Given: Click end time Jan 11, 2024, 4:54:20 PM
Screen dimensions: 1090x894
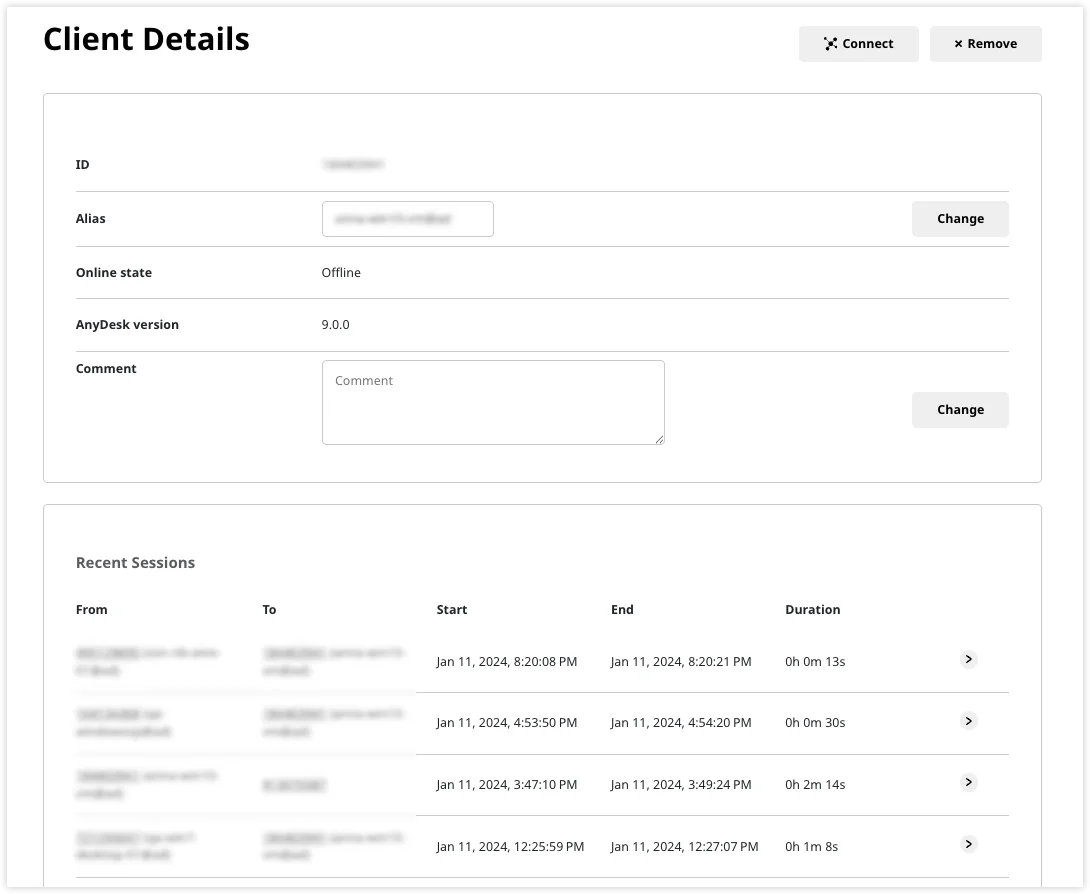Looking at the screenshot, I should point(681,723).
